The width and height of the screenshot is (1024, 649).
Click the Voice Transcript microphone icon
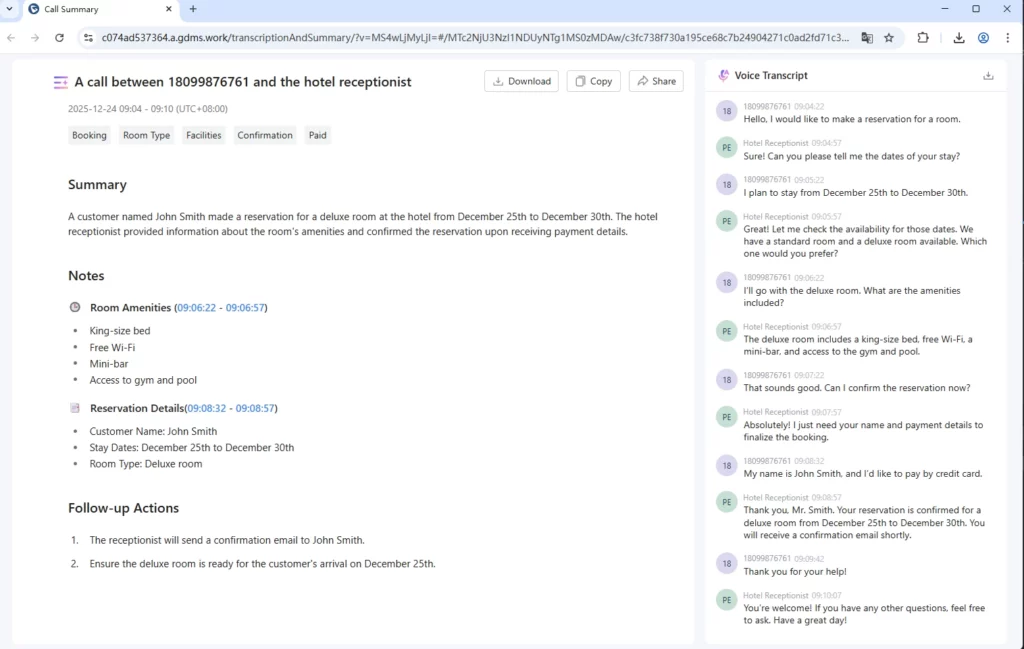pos(724,75)
